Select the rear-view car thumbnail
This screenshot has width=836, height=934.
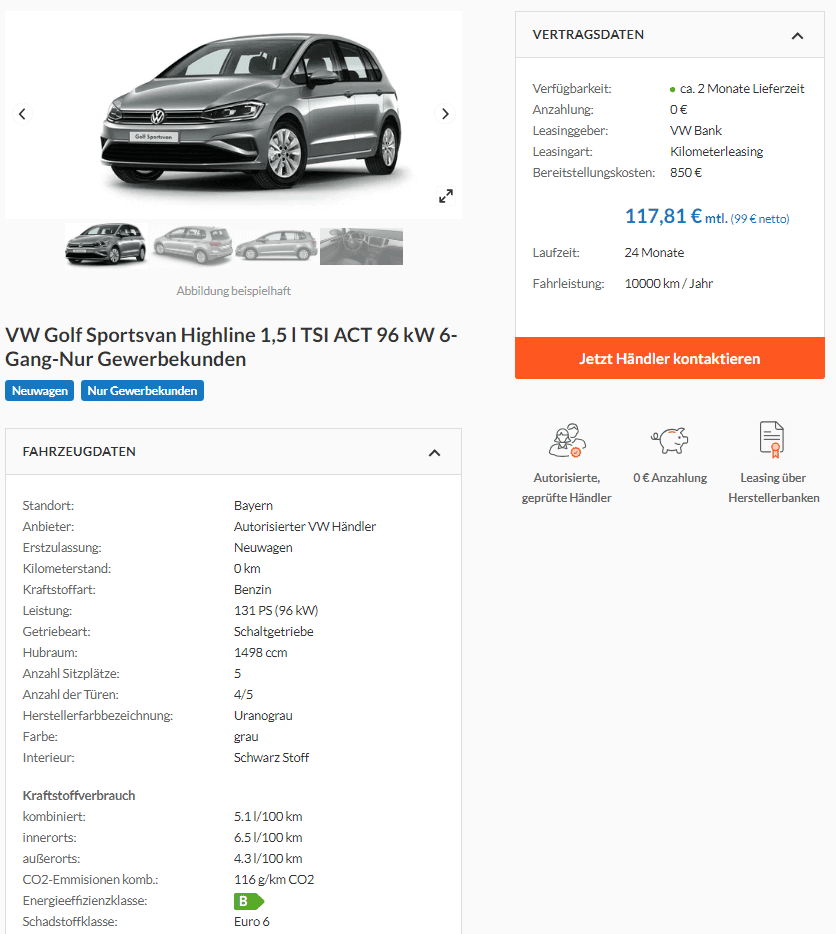(192, 245)
